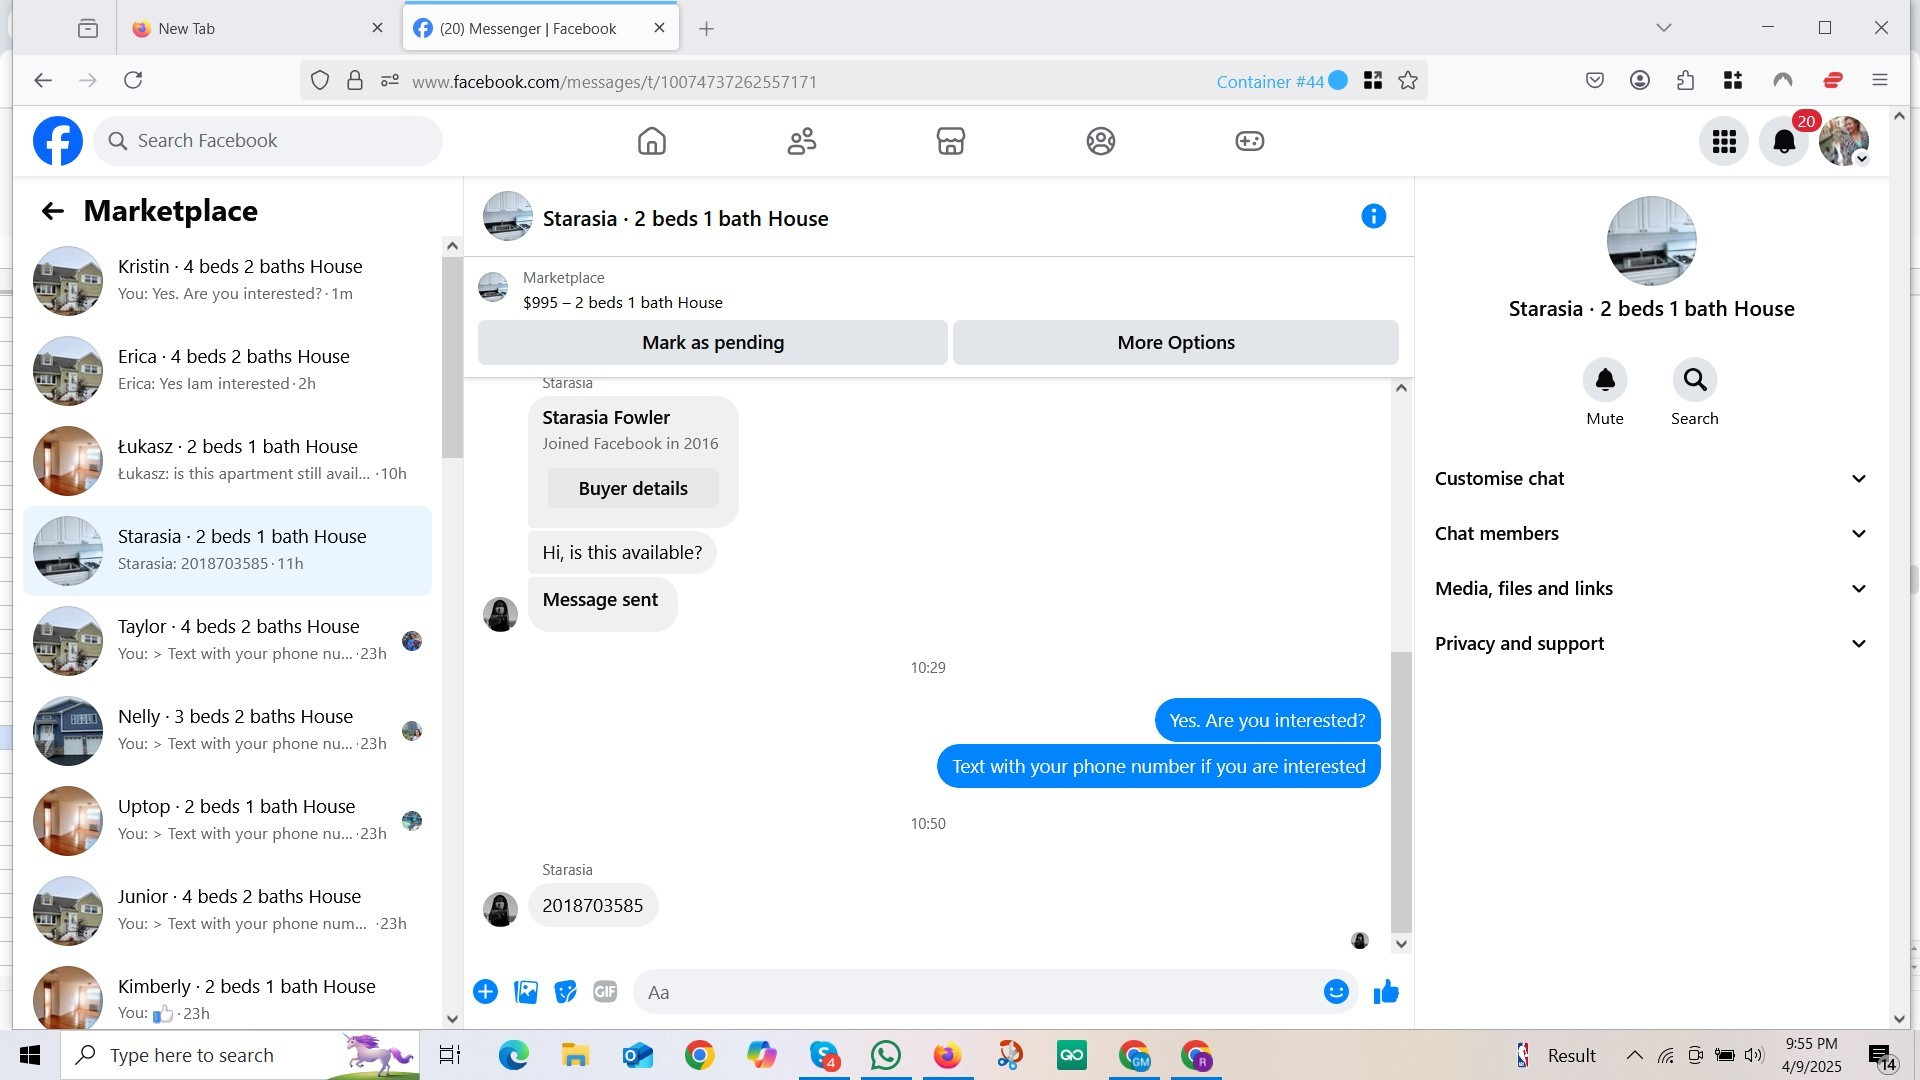1920x1080 pixels.
Task: Expand Chat members section
Action: pyautogui.click(x=1650, y=534)
